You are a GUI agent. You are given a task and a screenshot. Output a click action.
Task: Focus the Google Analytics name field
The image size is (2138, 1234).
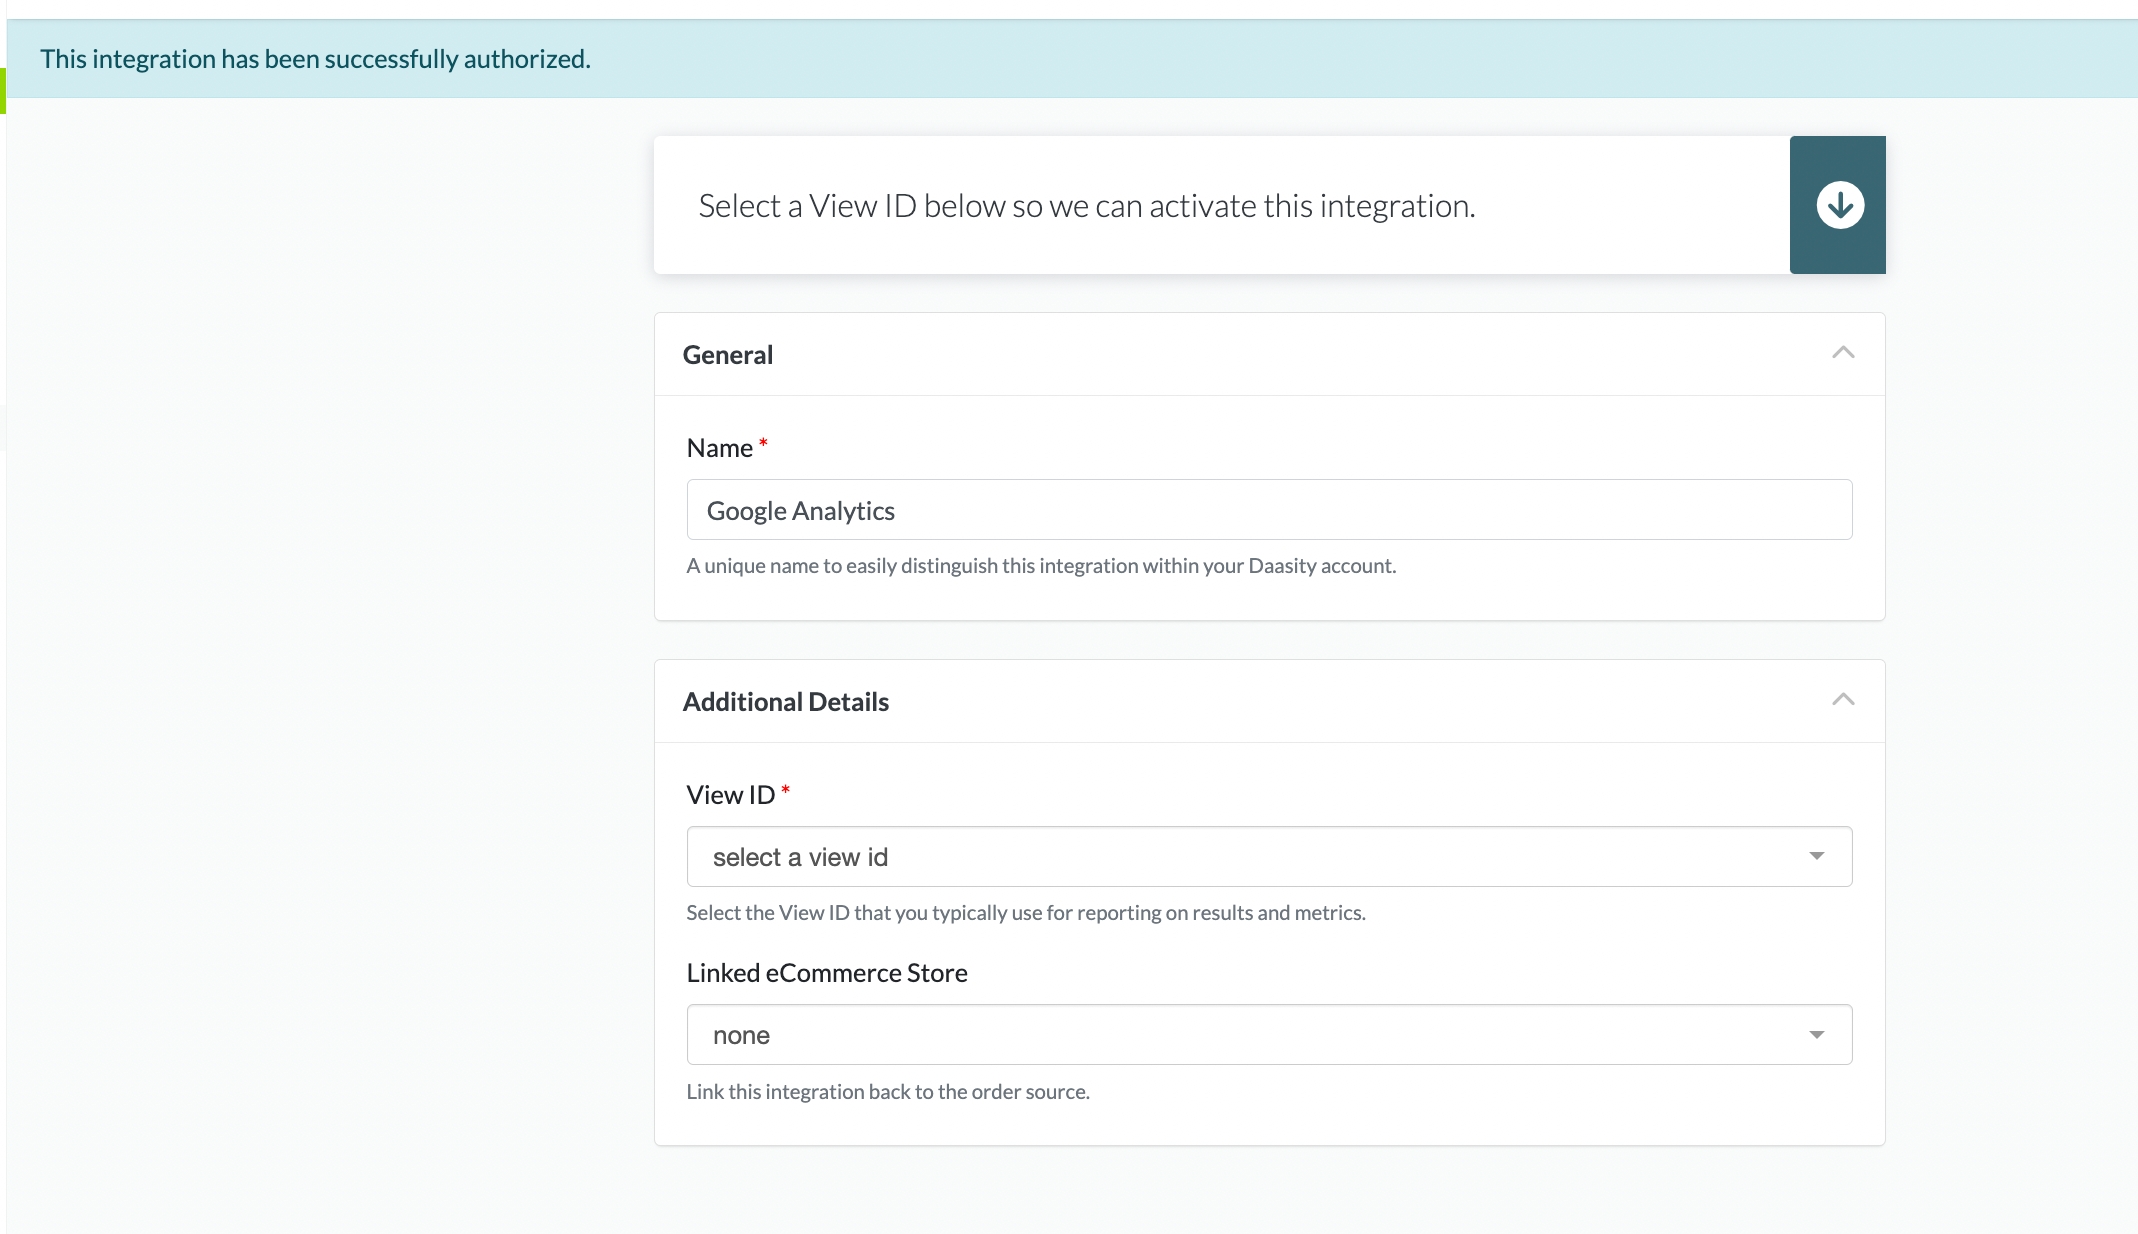[x=1268, y=510]
